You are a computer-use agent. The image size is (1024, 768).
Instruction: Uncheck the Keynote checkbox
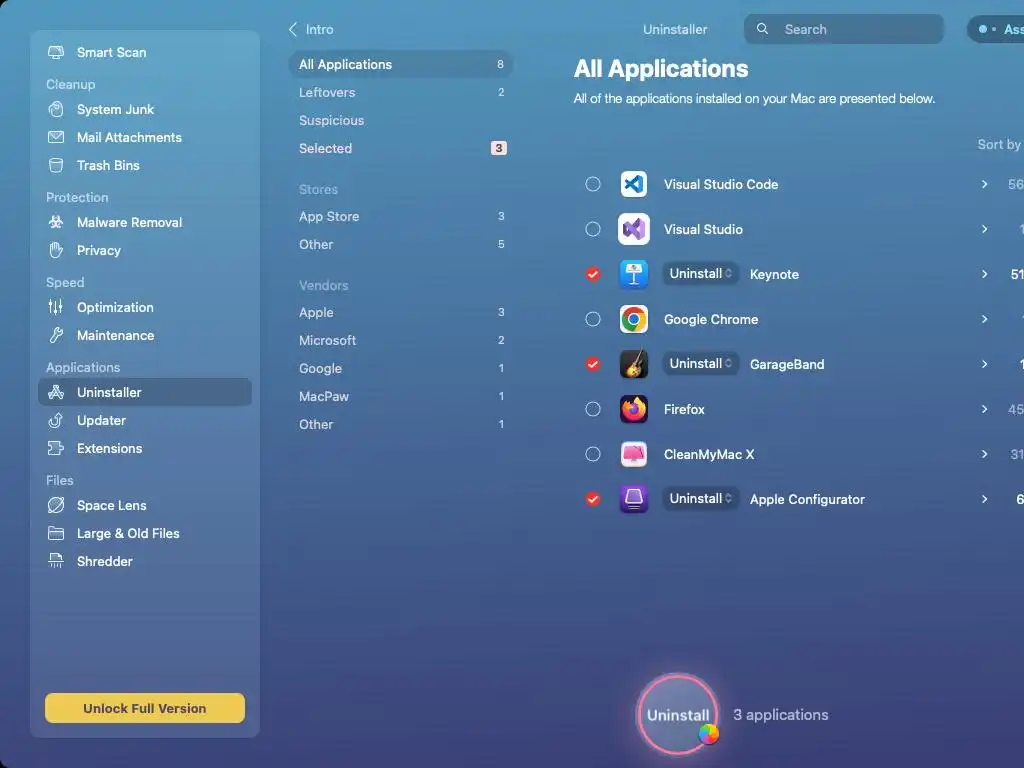pos(592,274)
